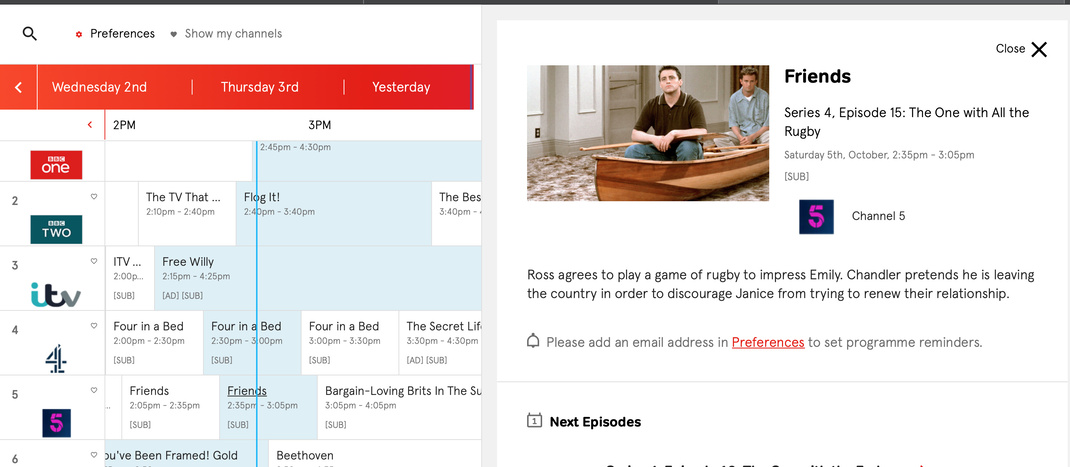Screen dimensions: 1070x467
Task: Click the BBC Two channel logo
Action: coord(56,229)
